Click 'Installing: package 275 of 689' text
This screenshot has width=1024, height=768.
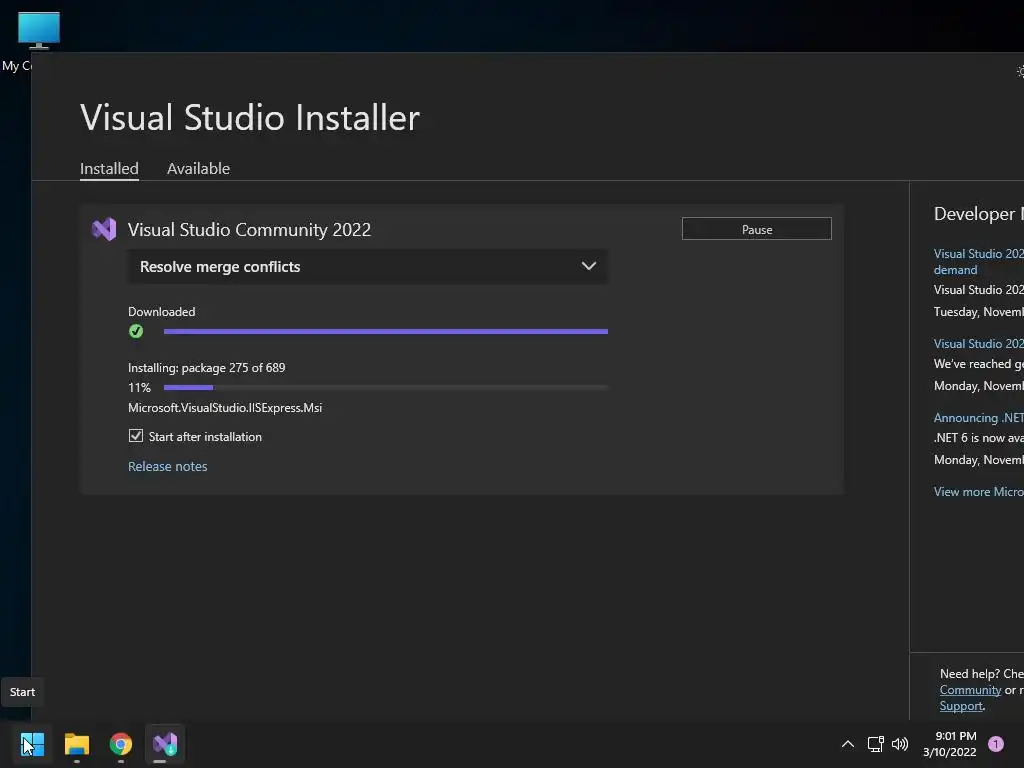click(206, 368)
